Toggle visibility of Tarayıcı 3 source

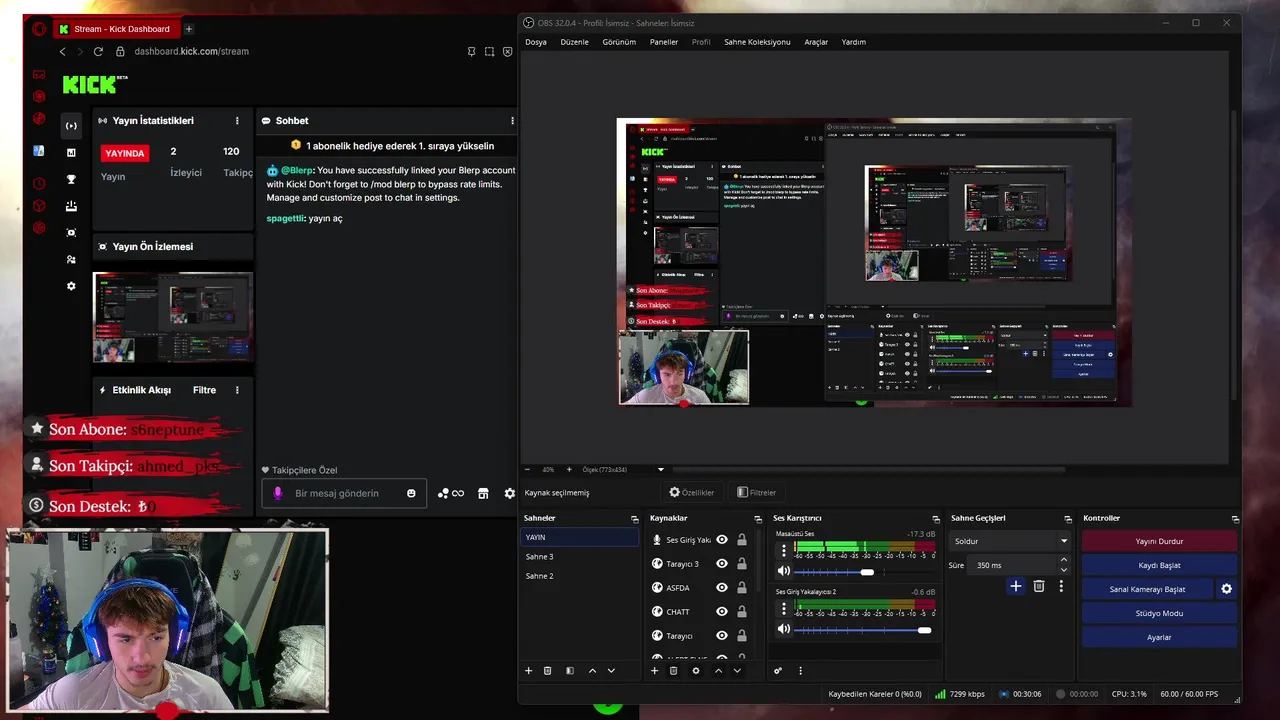pyautogui.click(x=722, y=564)
